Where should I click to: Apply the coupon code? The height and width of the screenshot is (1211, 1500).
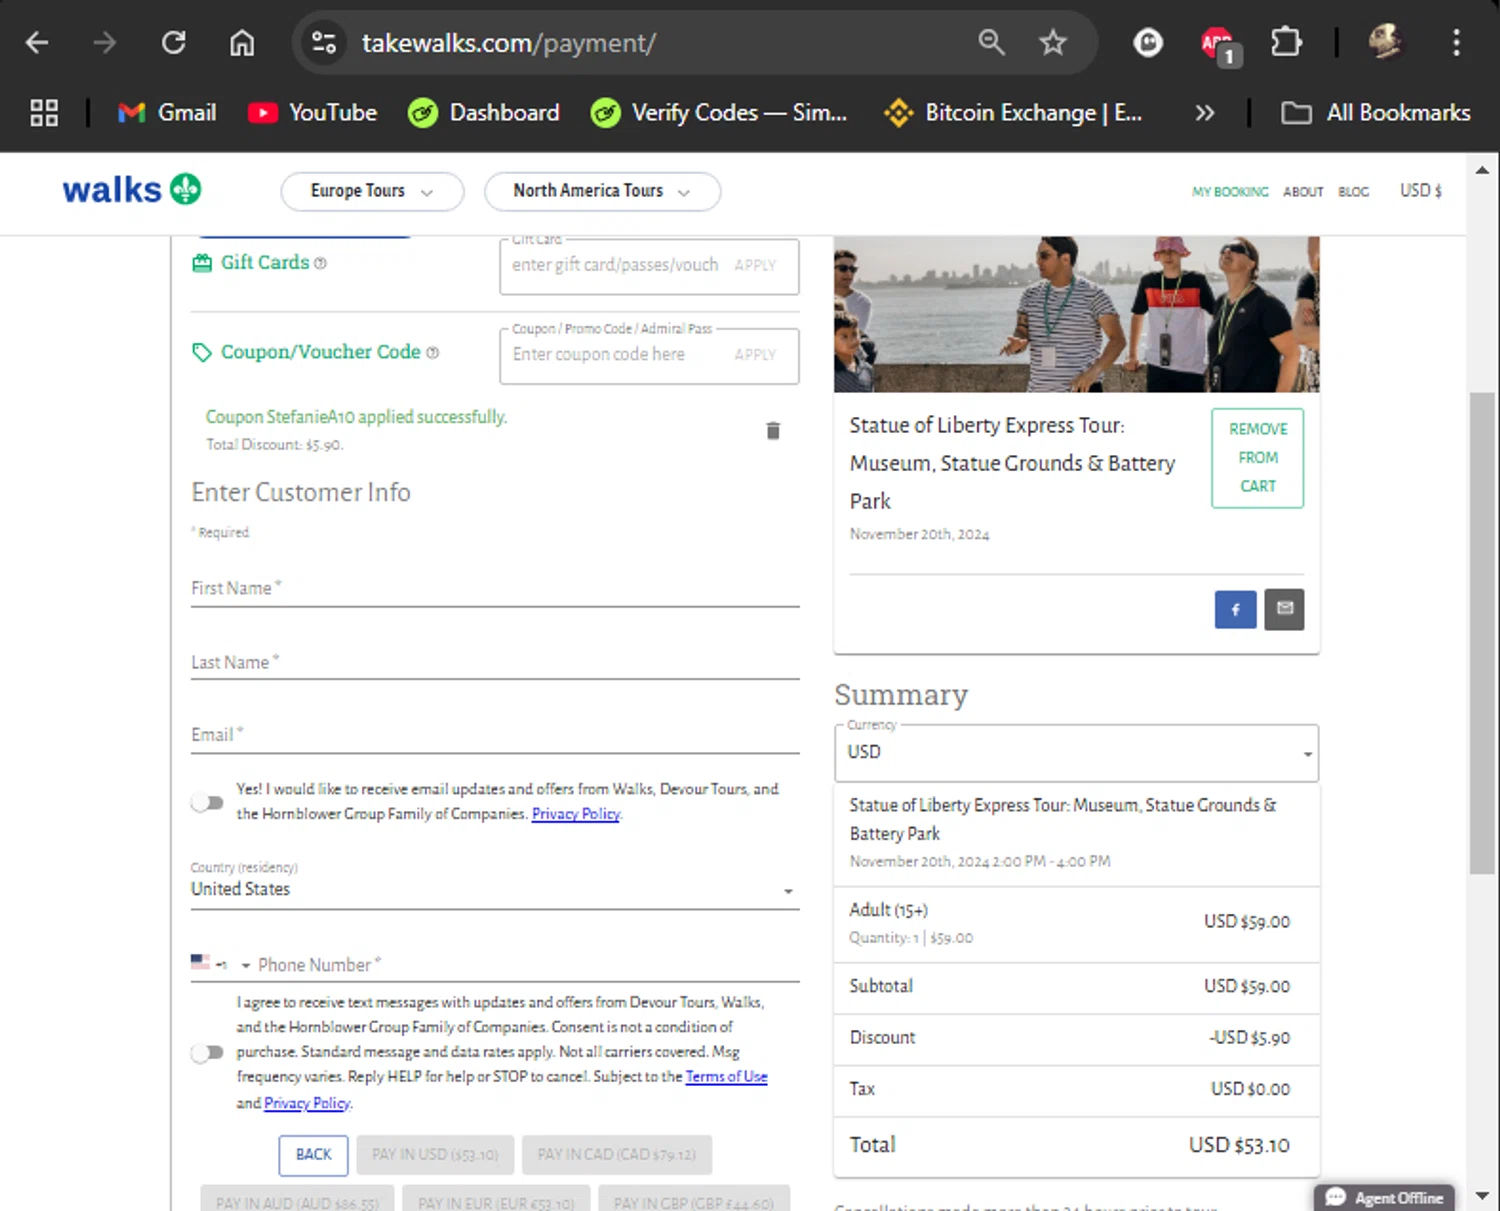click(x=755, y=354)
